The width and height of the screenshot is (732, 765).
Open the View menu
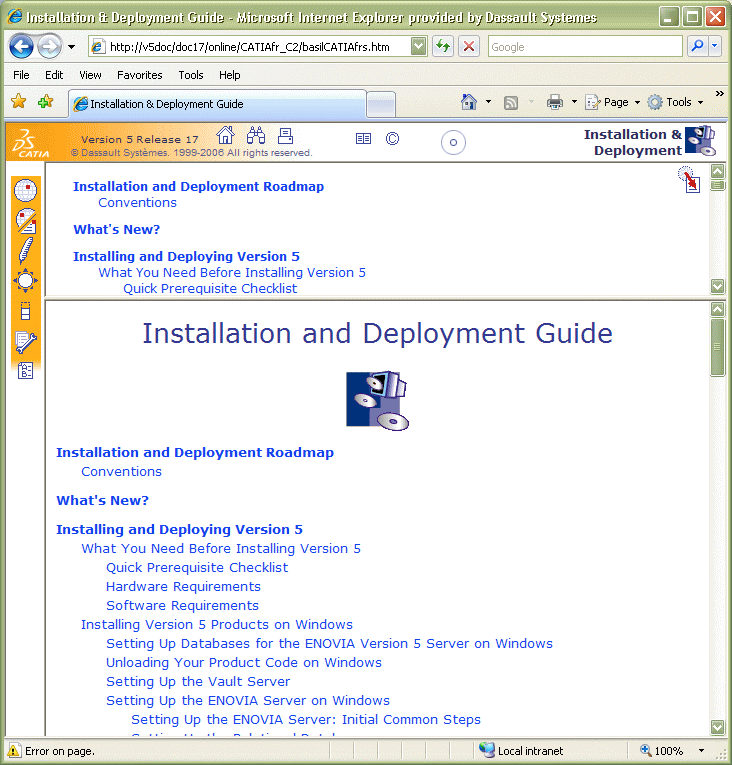pyautogui.click(x=90, y=75)
